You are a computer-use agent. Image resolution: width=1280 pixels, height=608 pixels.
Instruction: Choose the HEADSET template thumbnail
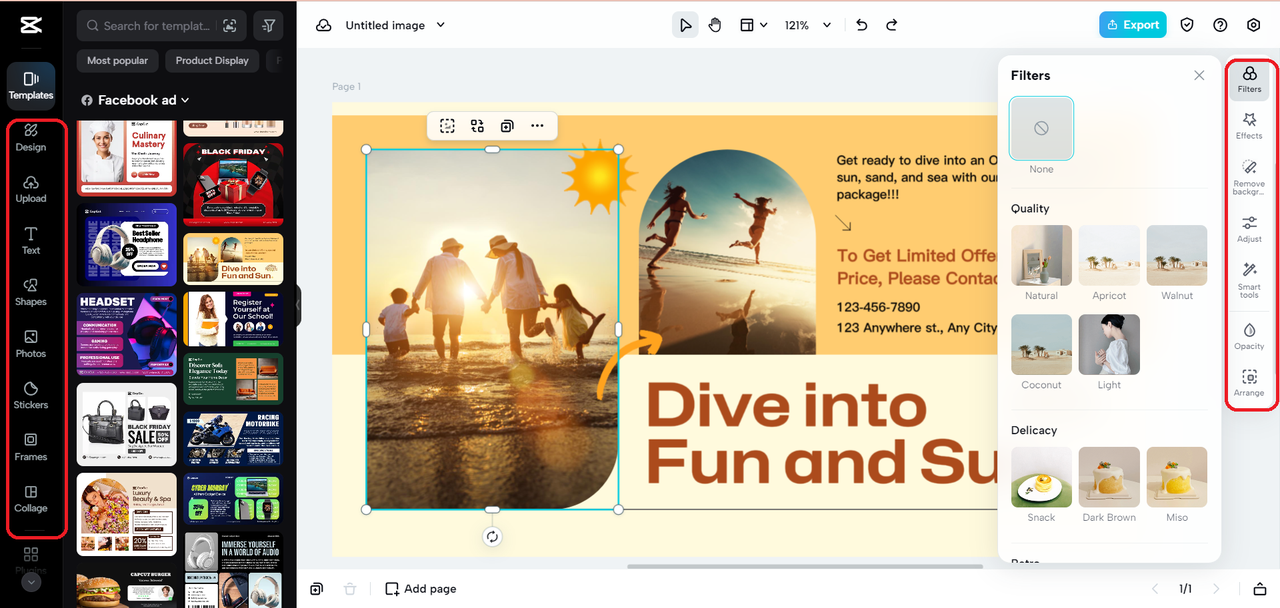pyautogui.click(x=127, y=334)
